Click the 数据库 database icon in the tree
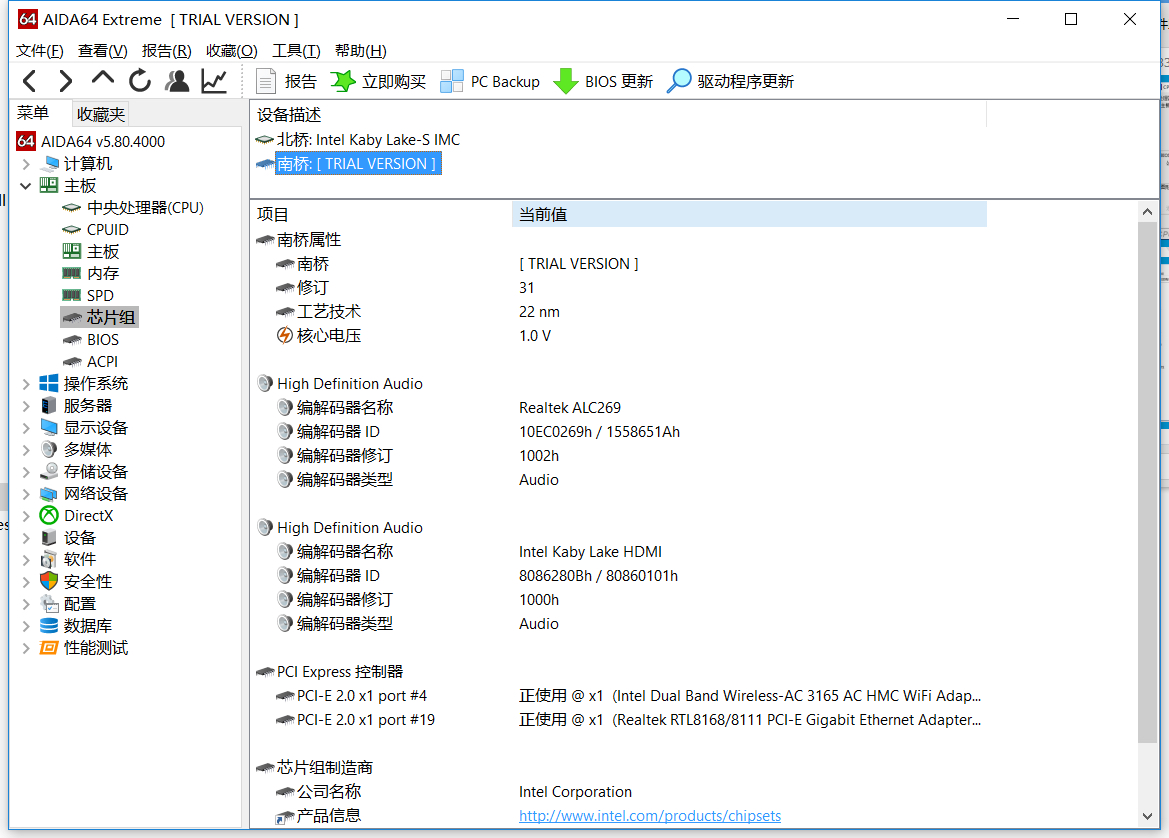This screenshot has width=1169, height=838. 48,626
